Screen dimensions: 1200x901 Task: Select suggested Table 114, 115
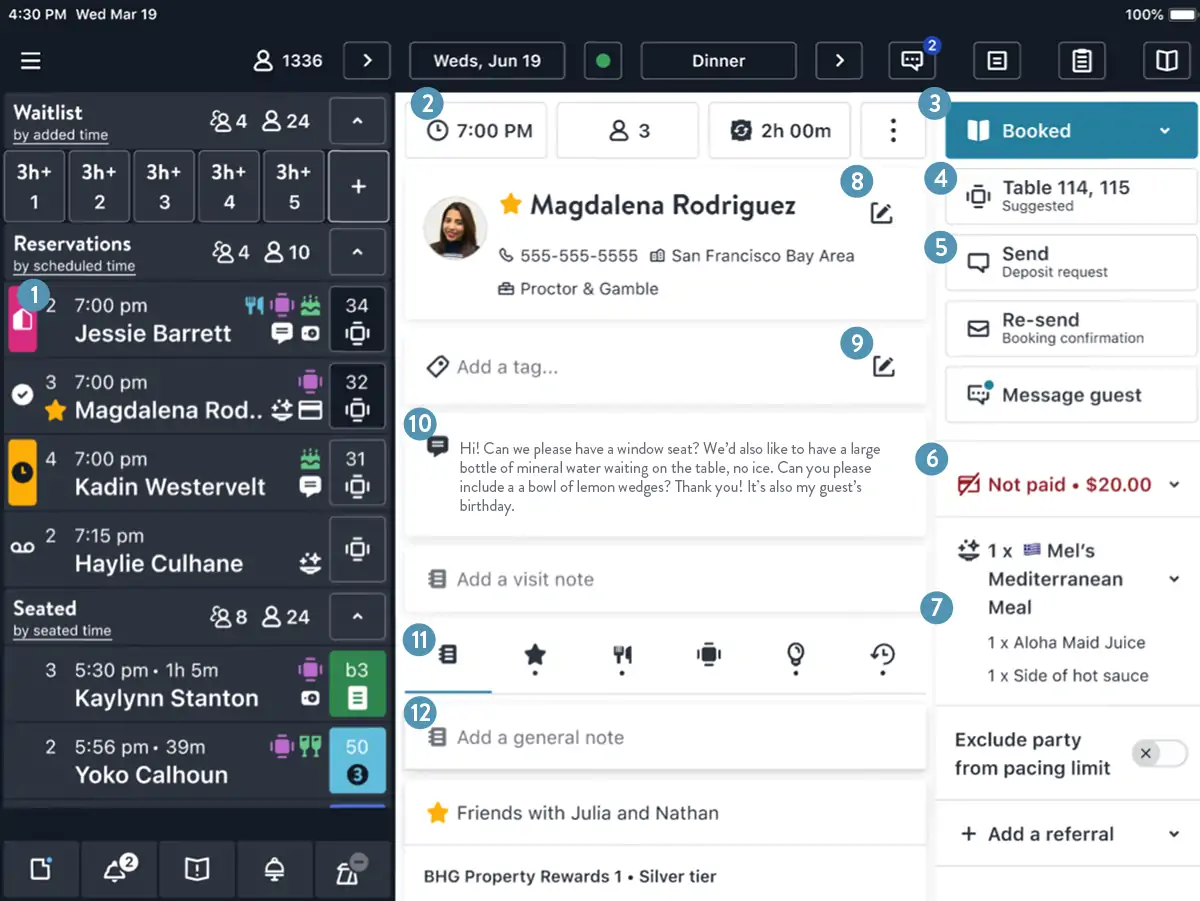(1071, 196)
